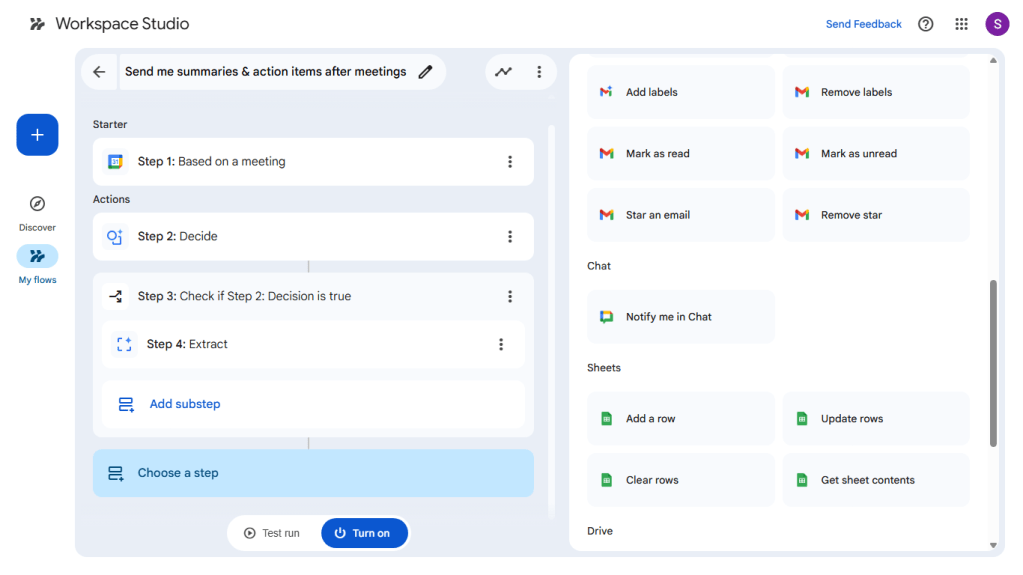Choose the Star an email action
Viewport: 1023px width, 575px height.
(680, 215)
